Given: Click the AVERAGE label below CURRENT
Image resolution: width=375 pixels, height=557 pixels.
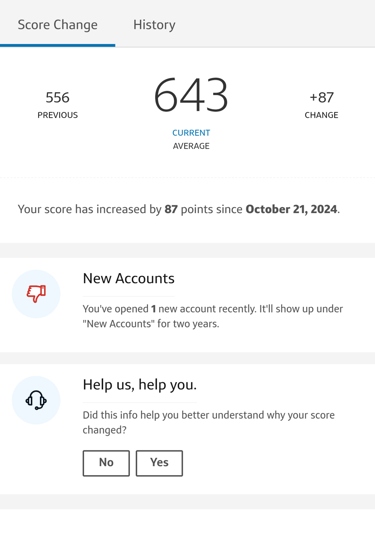Looking at the screenshot, I should (x=191, y=146).
